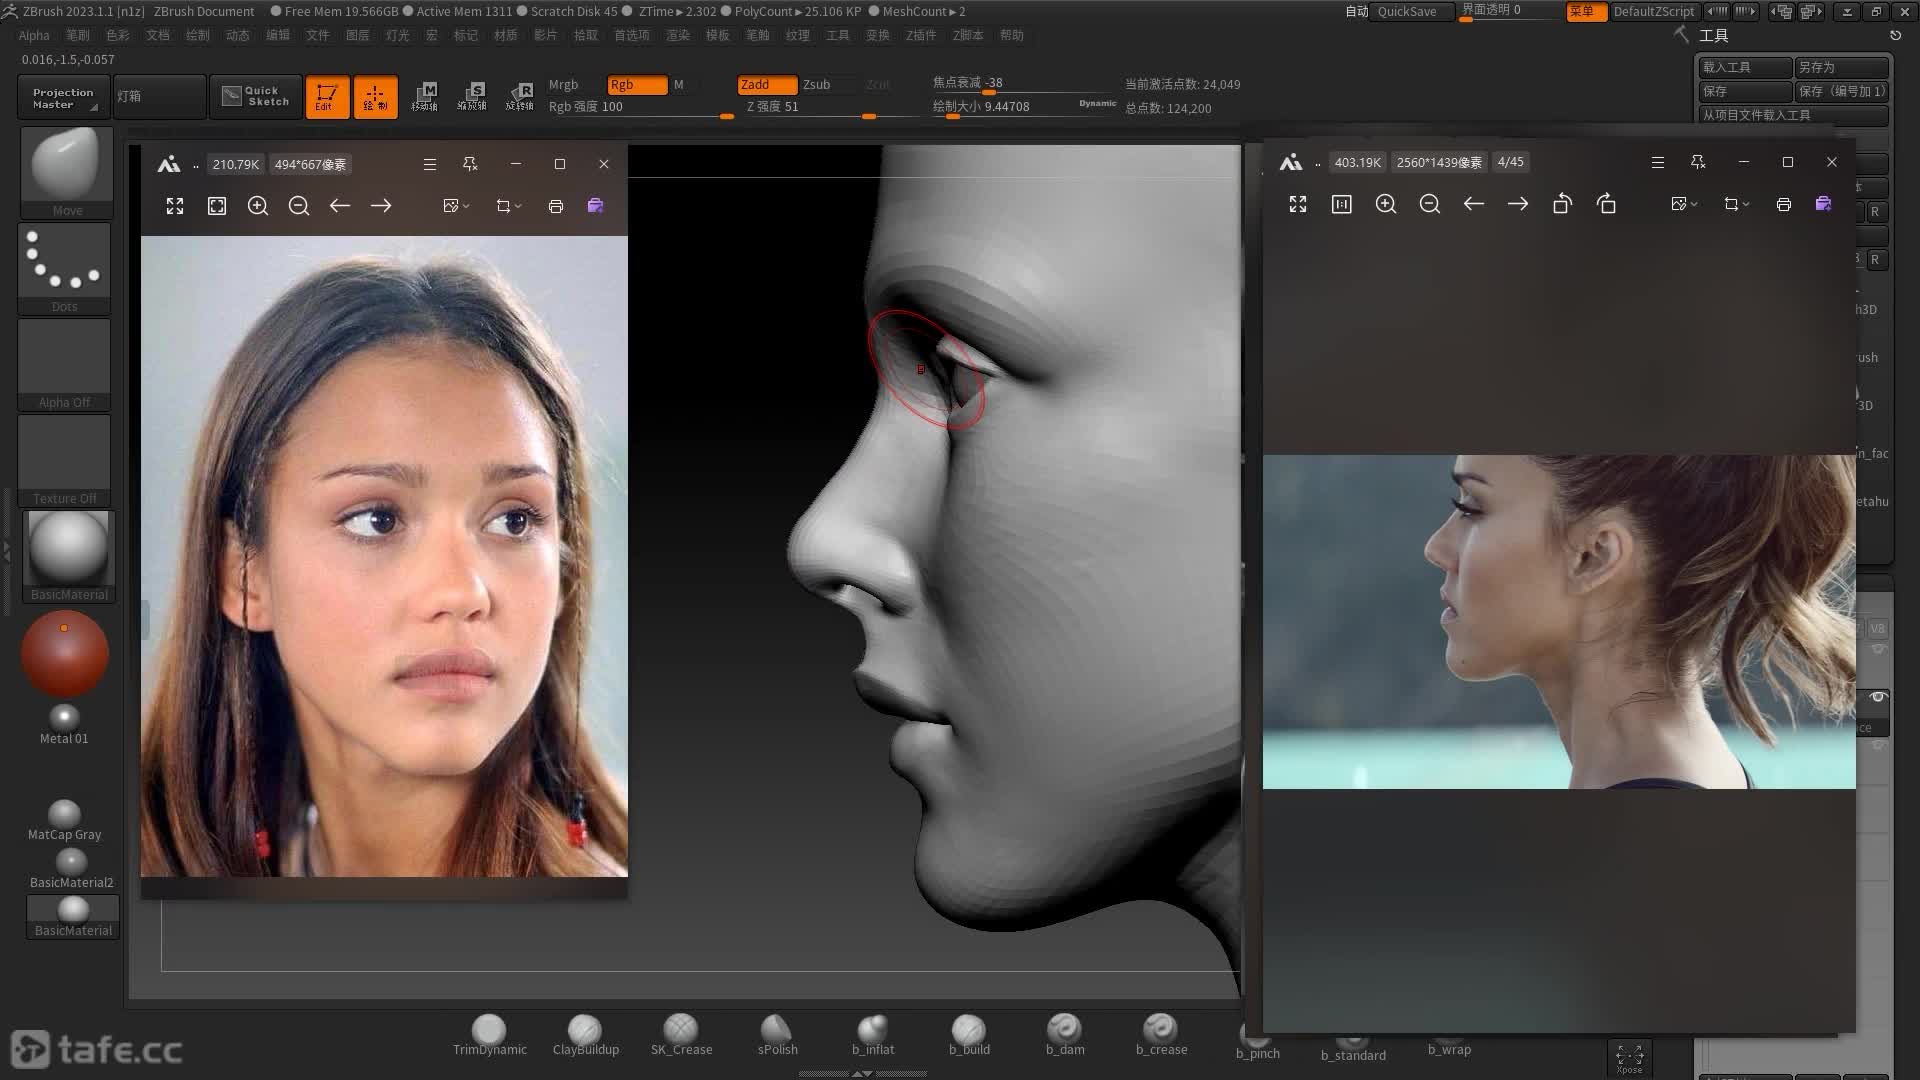Open the Alpha menu
Screen dimensions: 1920x1080
point(34,35)
